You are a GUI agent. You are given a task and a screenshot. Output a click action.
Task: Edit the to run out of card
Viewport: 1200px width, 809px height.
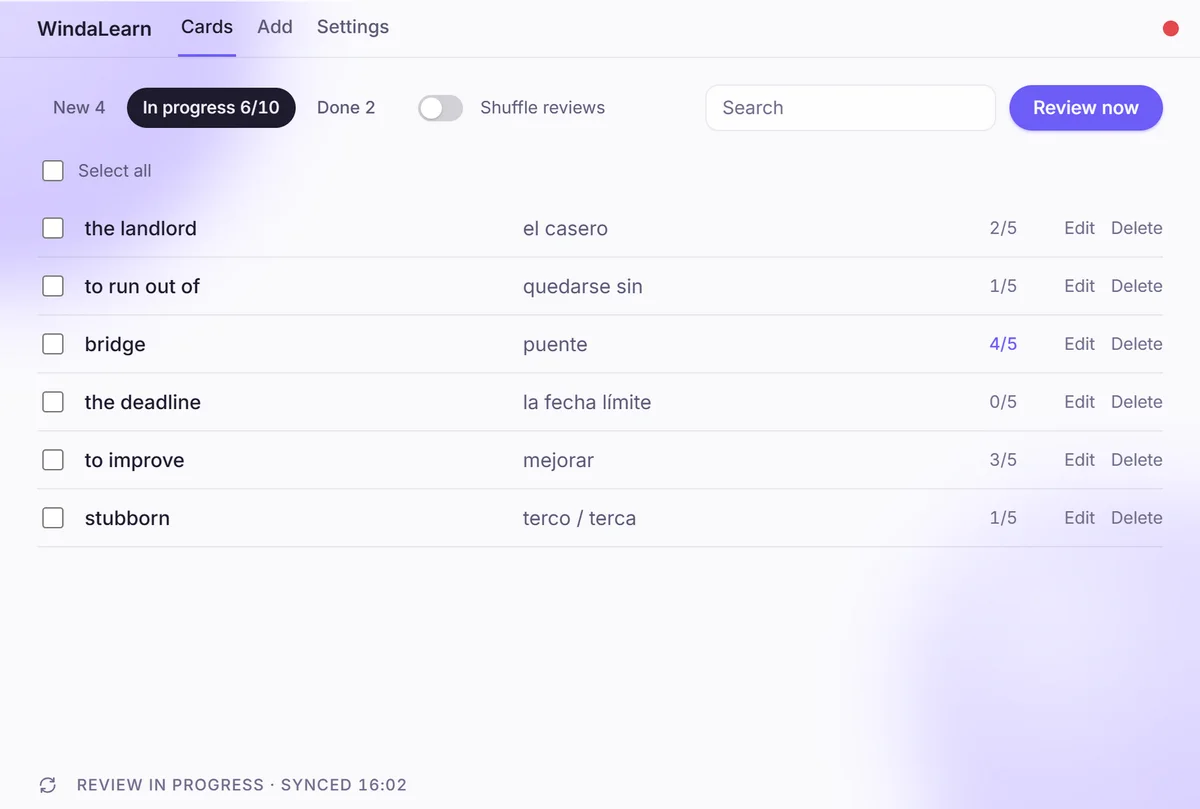1079,286
